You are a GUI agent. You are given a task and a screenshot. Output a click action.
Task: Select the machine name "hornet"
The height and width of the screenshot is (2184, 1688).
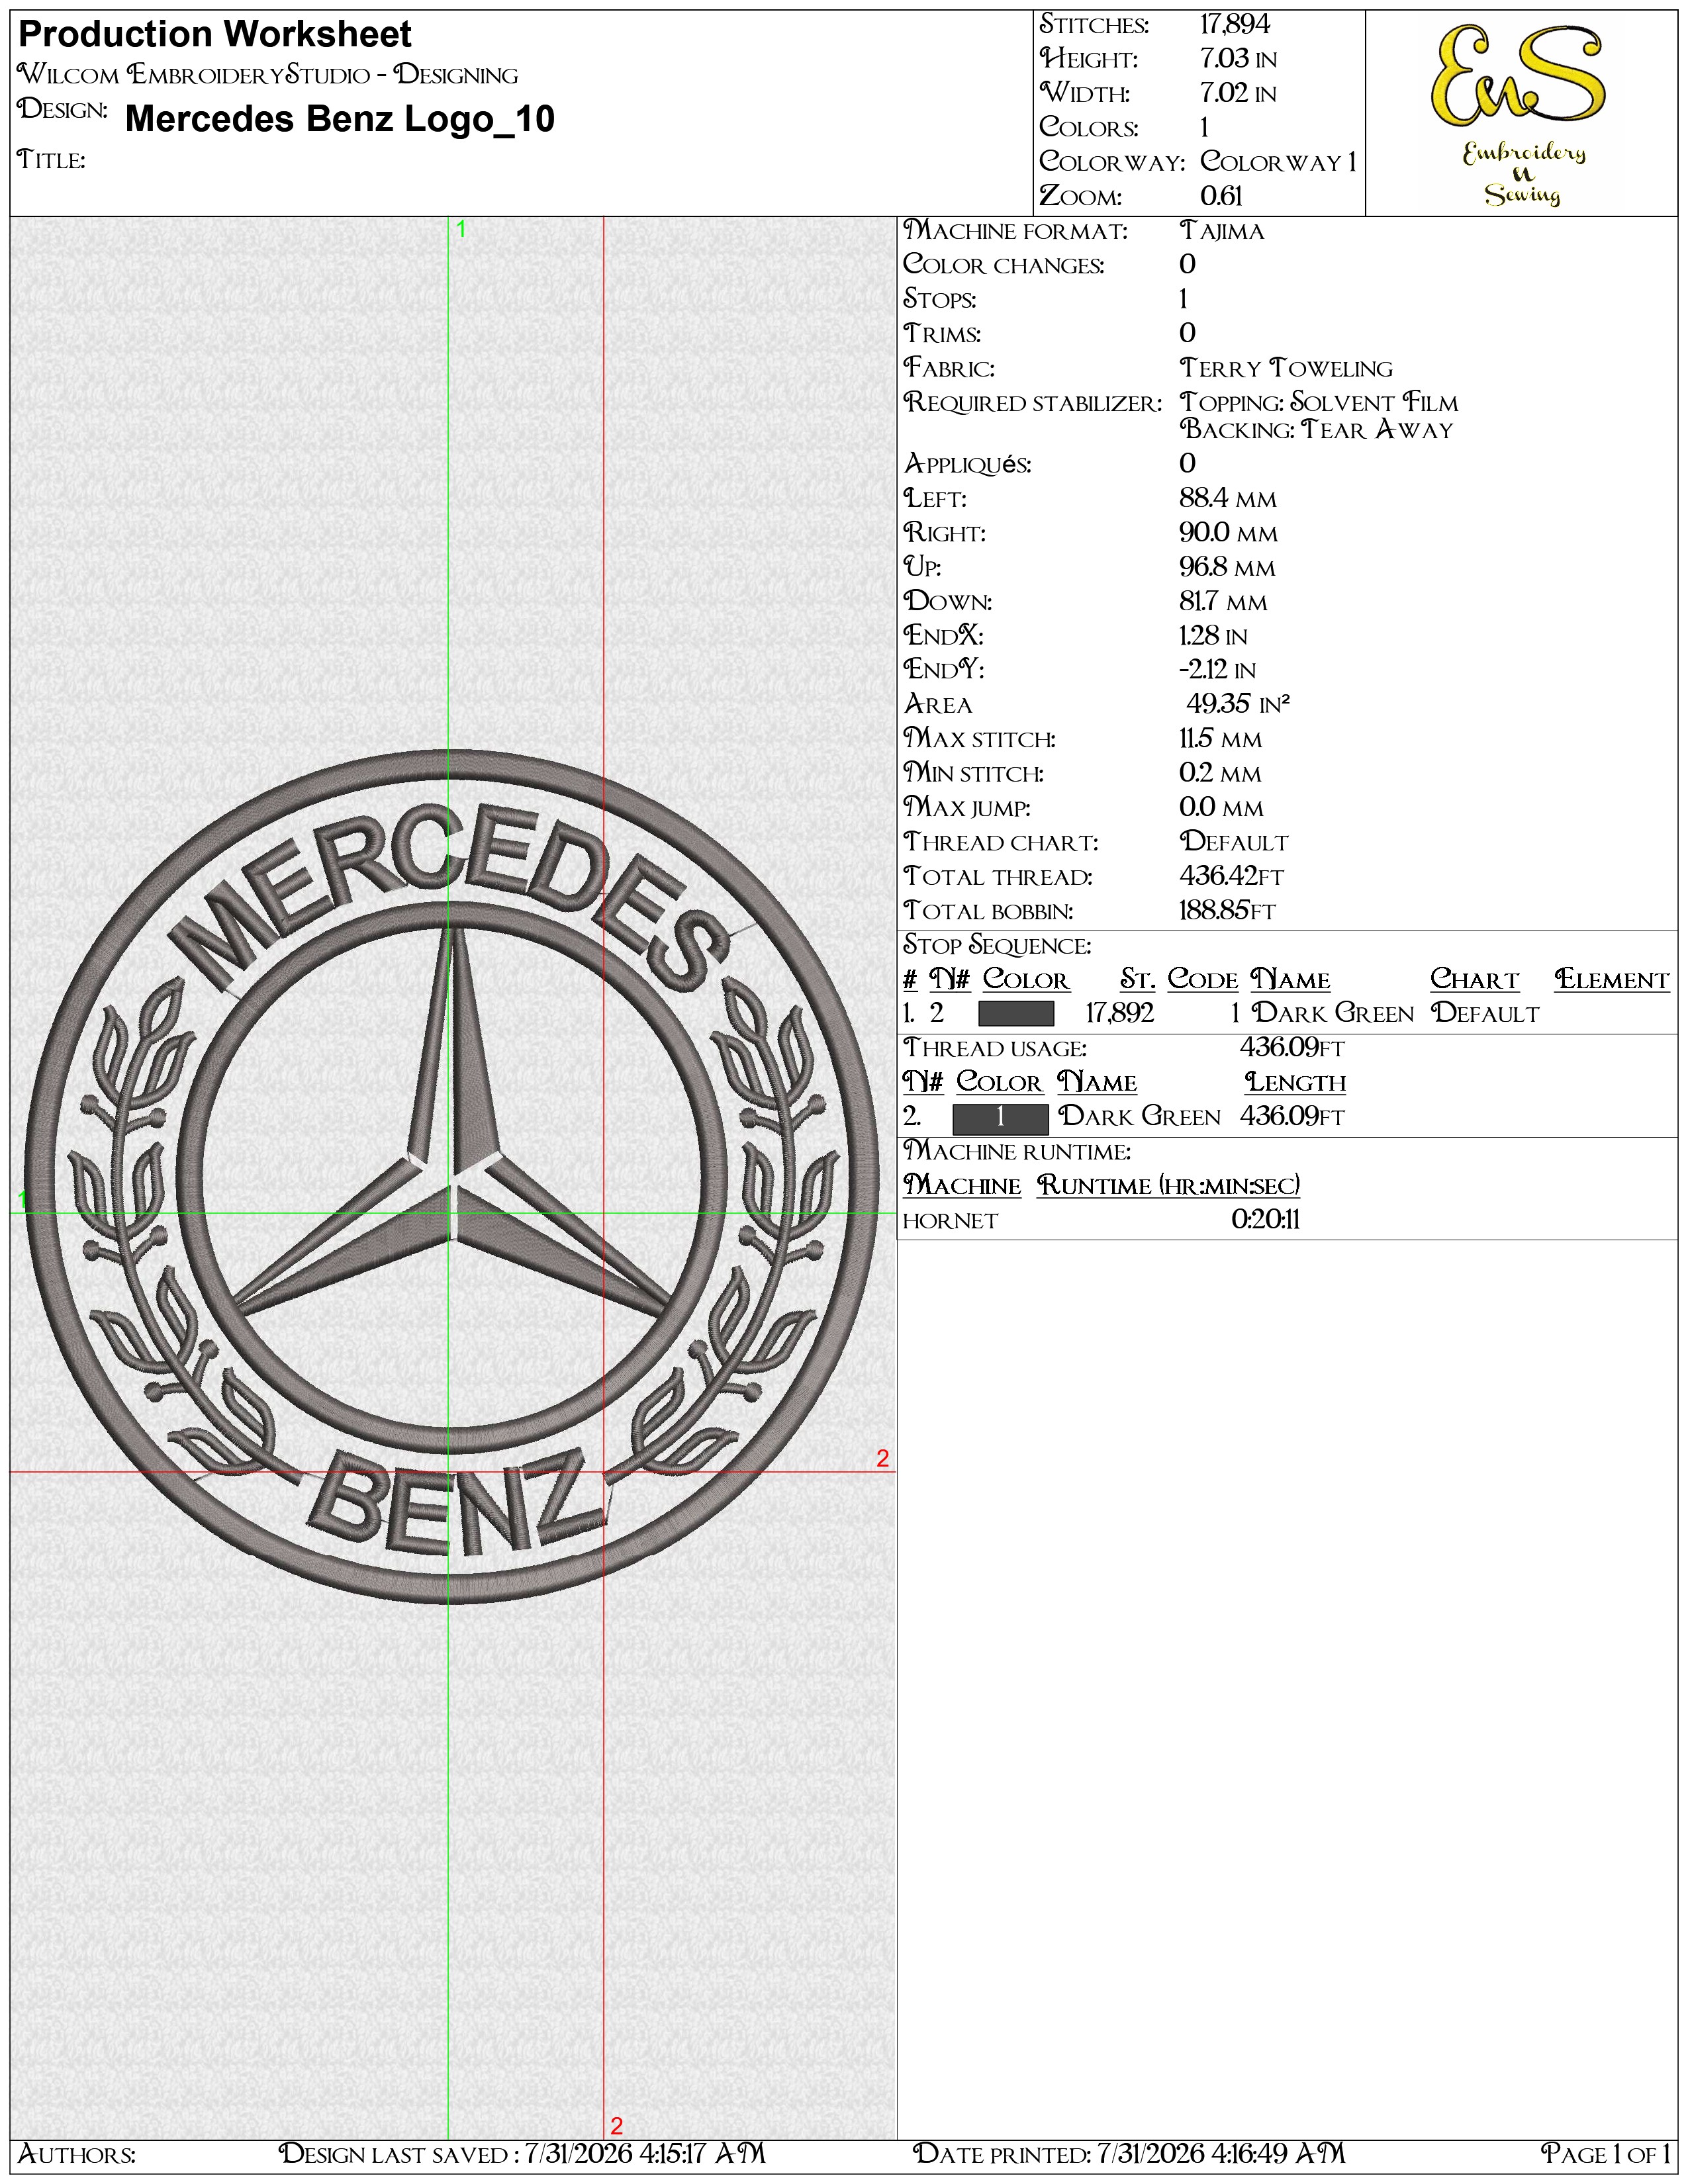pos(950,1221)
